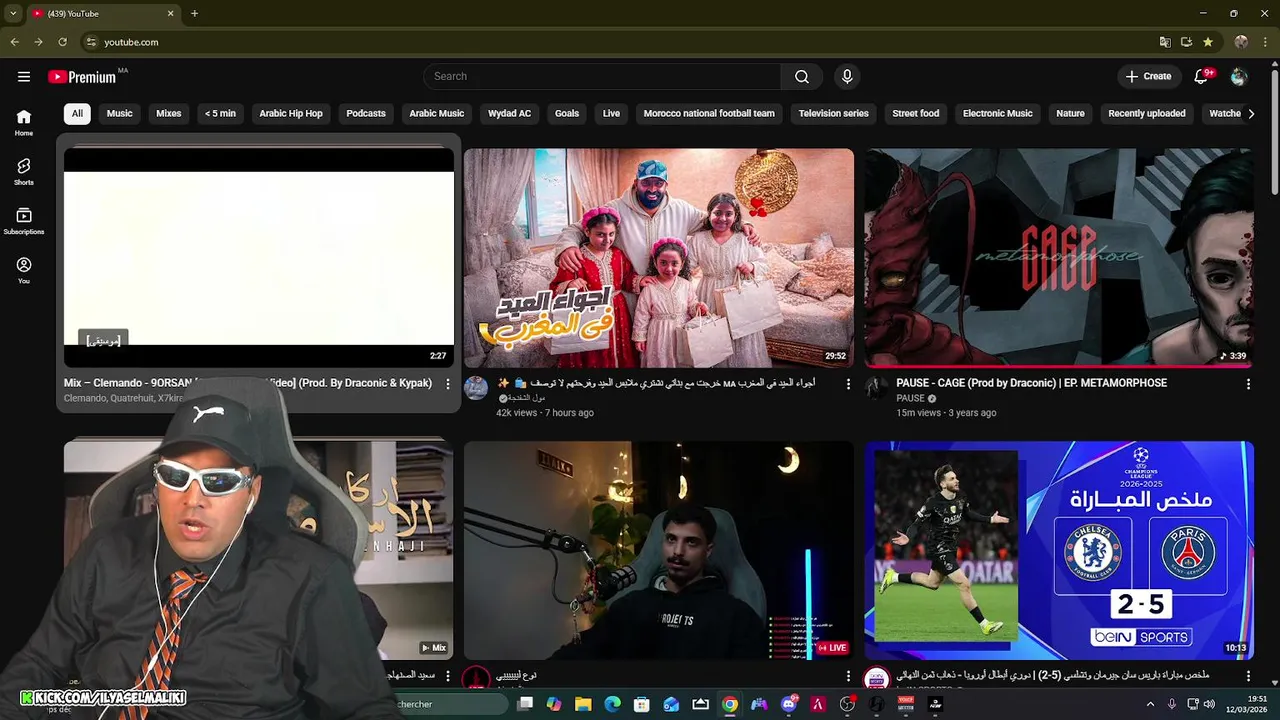Toggle the bookmark star icon
Image resolution: width=1280 pixels, height=720 pixels.
[1208, 42]
